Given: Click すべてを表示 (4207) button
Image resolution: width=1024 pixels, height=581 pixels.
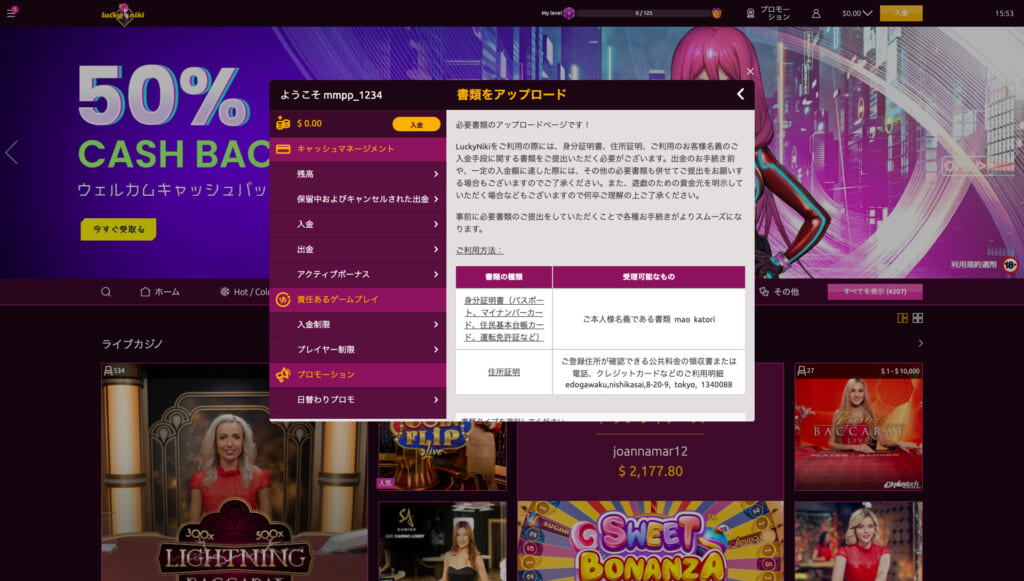Looking at the screenshot, I should [x=874, y=292].
